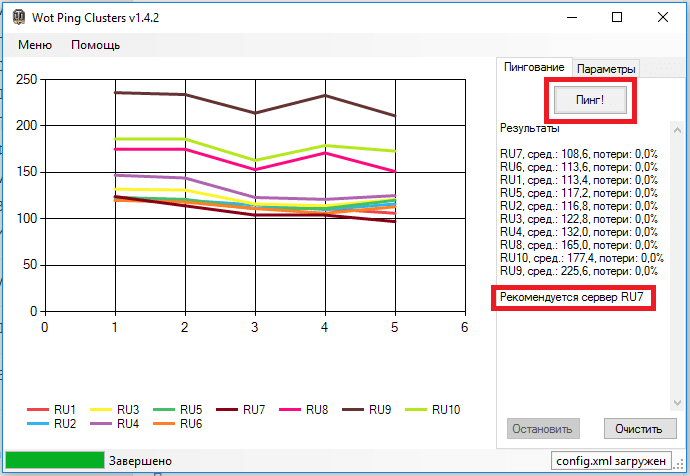Image resolution: width=690 pixels, height=476 pixels.
Task: Click the RU9 brown legend marker
Action: [353, 410]
